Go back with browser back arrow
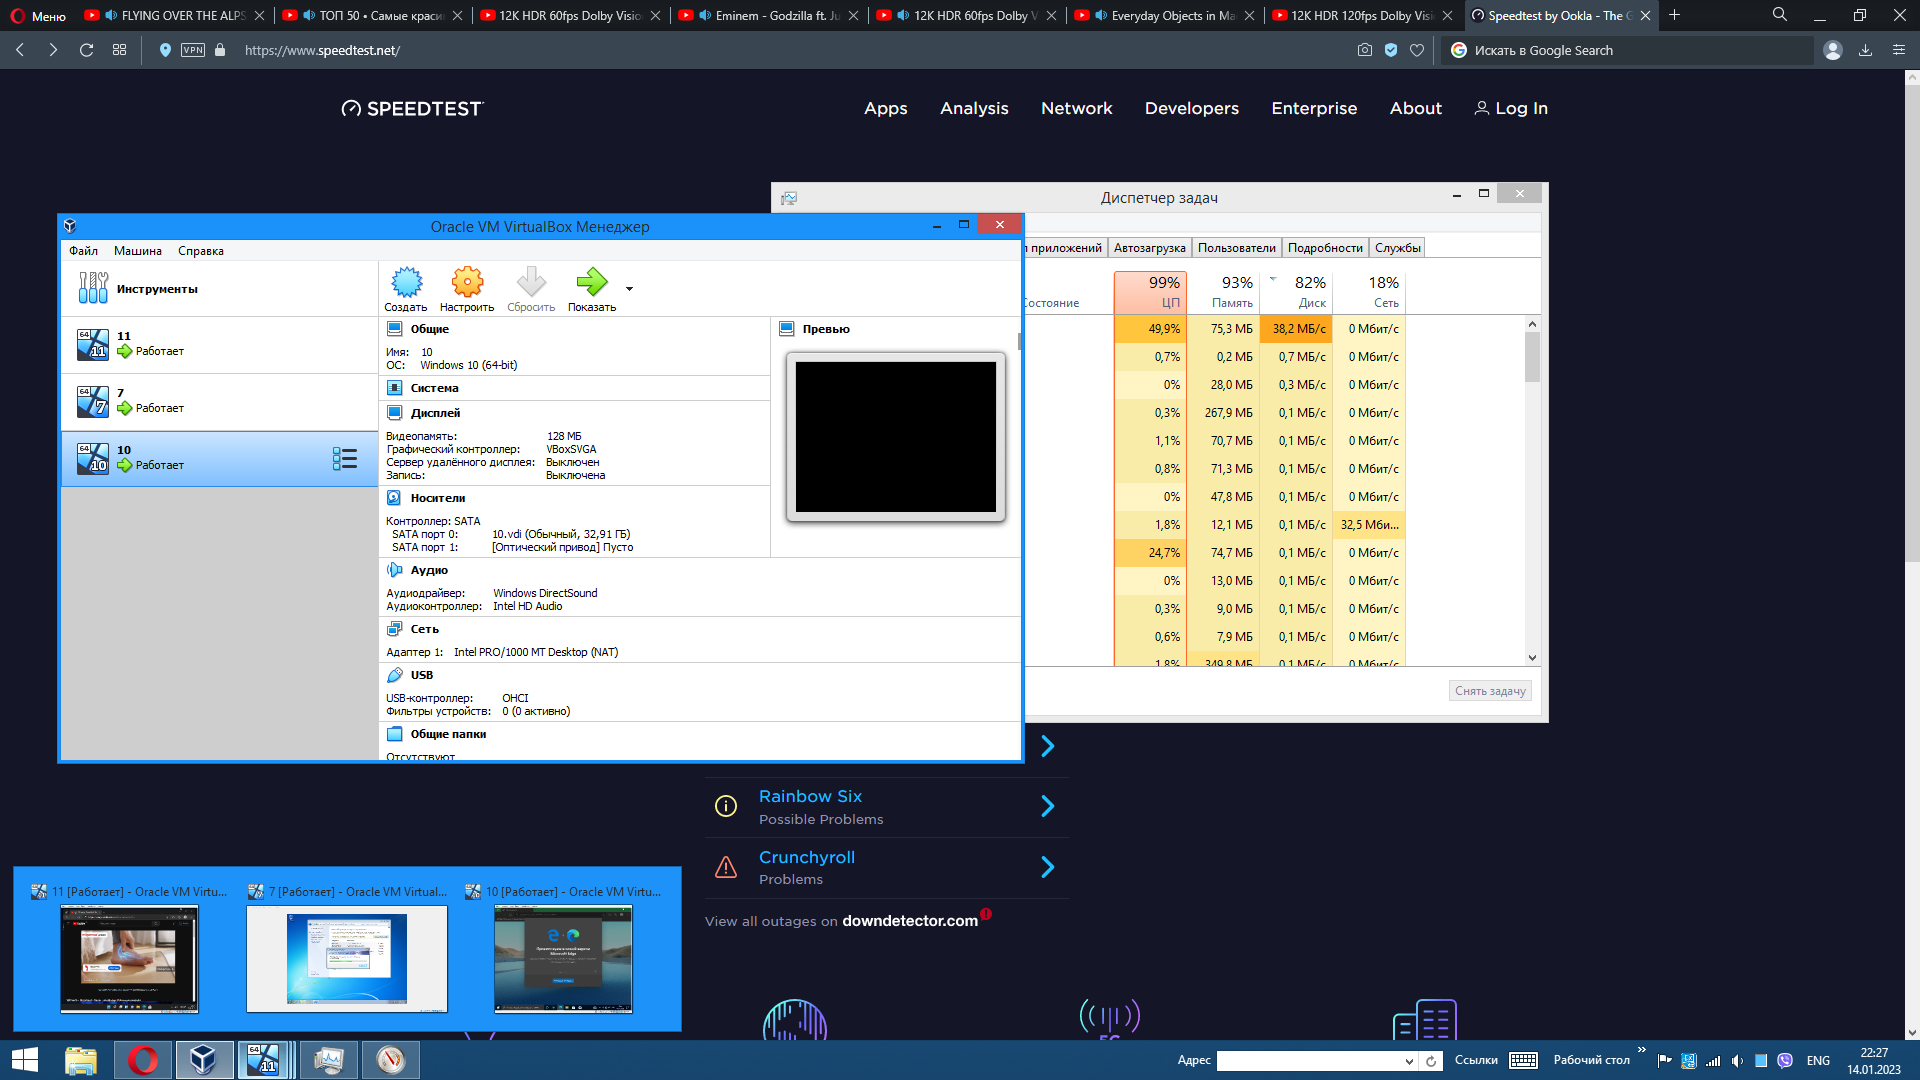This screenshot has width=1920, height=1080. tap(20, 50)
